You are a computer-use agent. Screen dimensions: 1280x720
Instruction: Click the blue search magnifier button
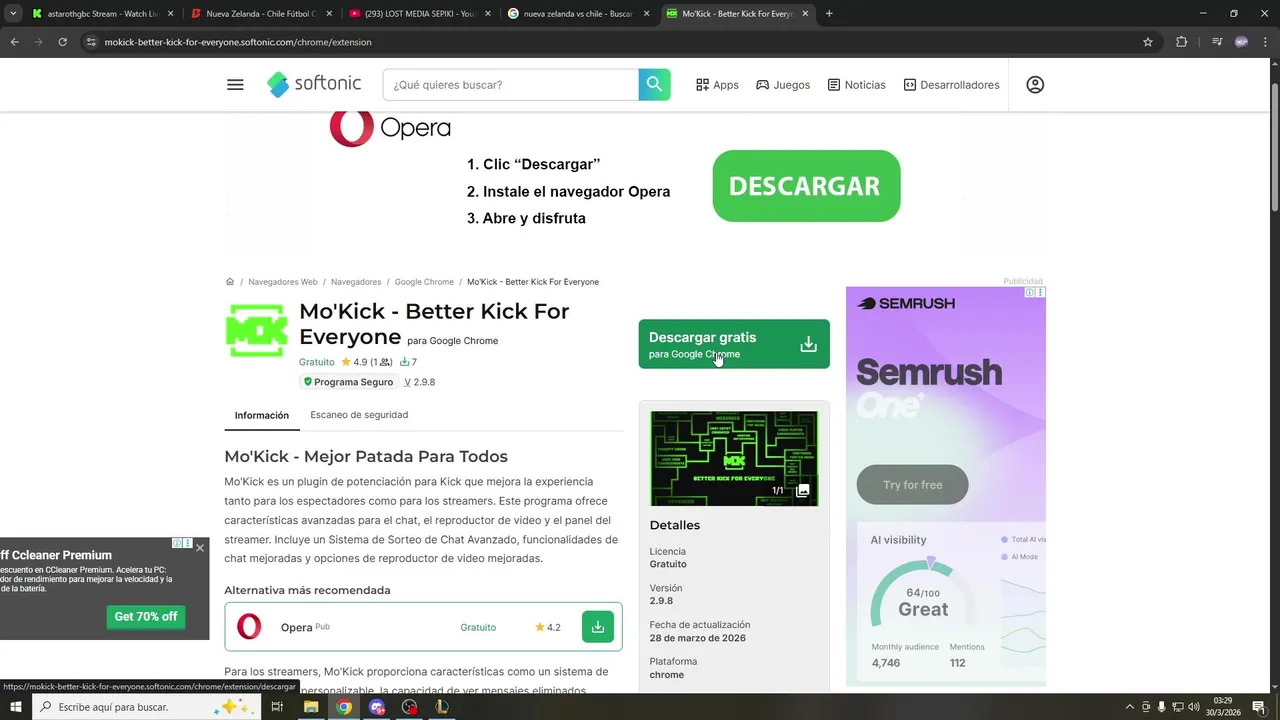click(x=654, y=85)
